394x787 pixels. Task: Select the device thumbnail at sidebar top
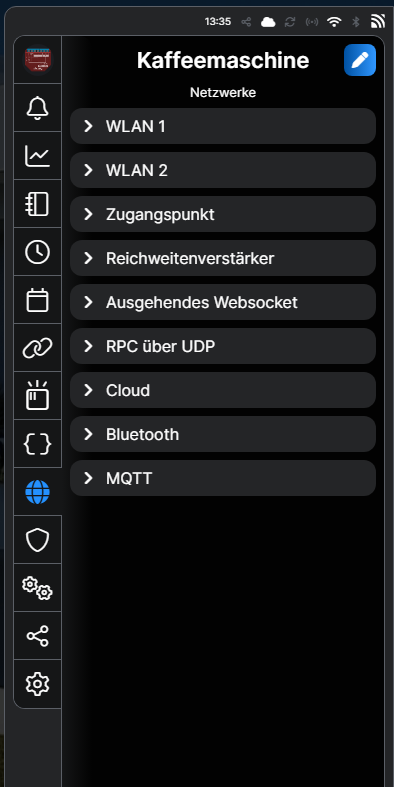point(38,60)
